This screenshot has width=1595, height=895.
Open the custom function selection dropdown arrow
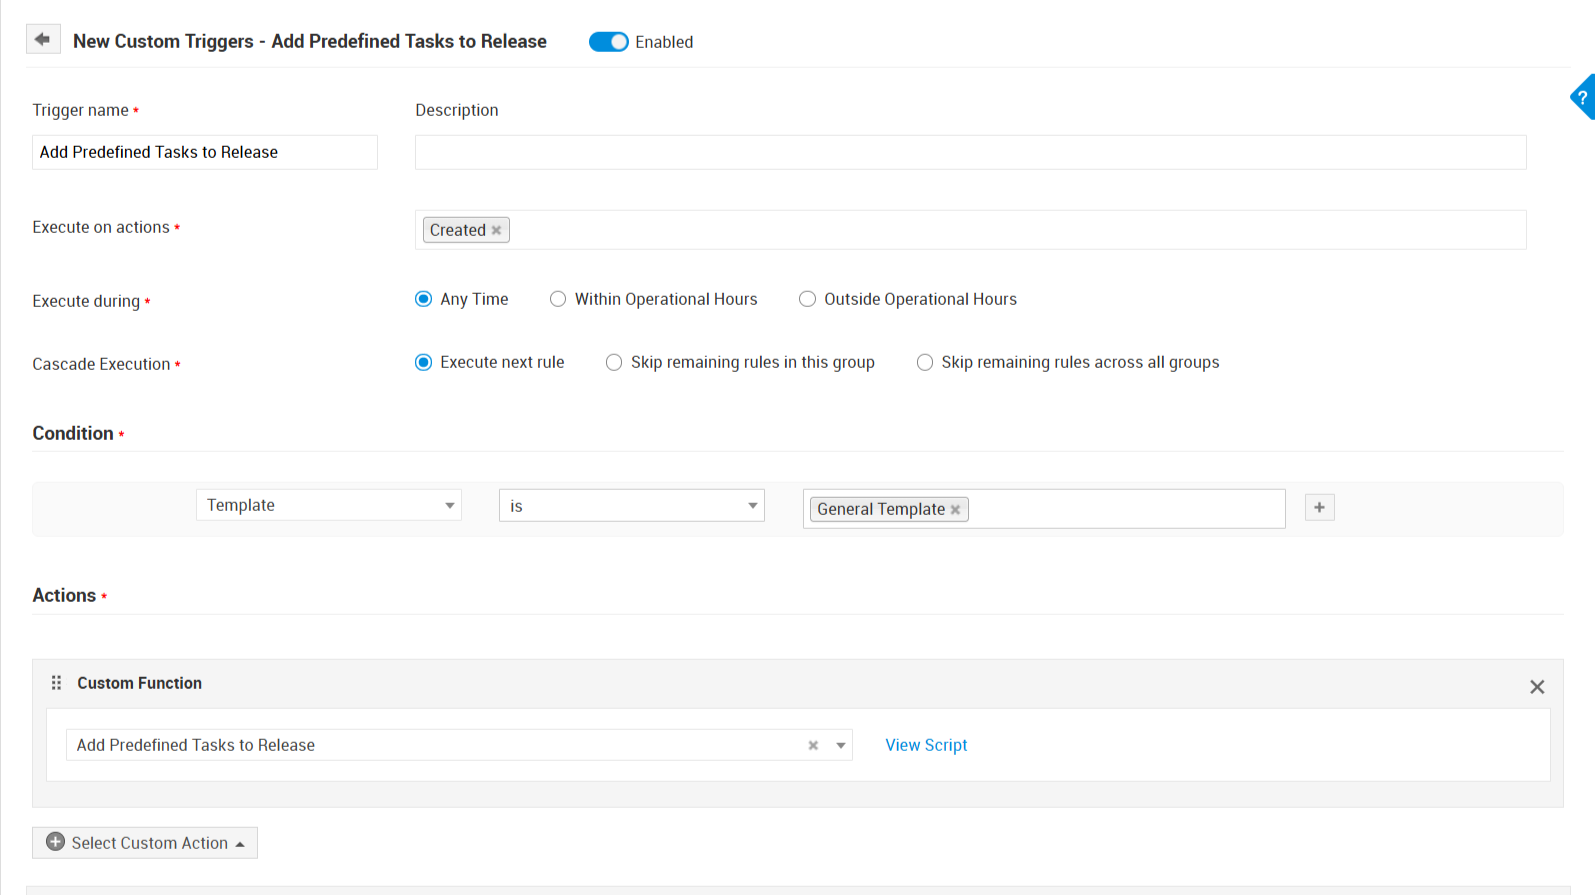click(841, 745)
